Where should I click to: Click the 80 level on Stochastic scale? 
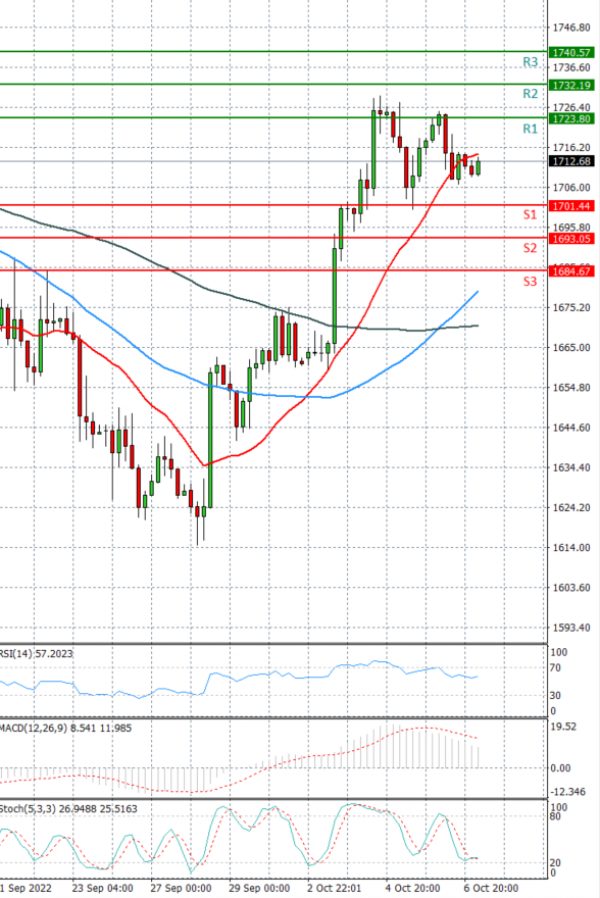tap(555, 816)
